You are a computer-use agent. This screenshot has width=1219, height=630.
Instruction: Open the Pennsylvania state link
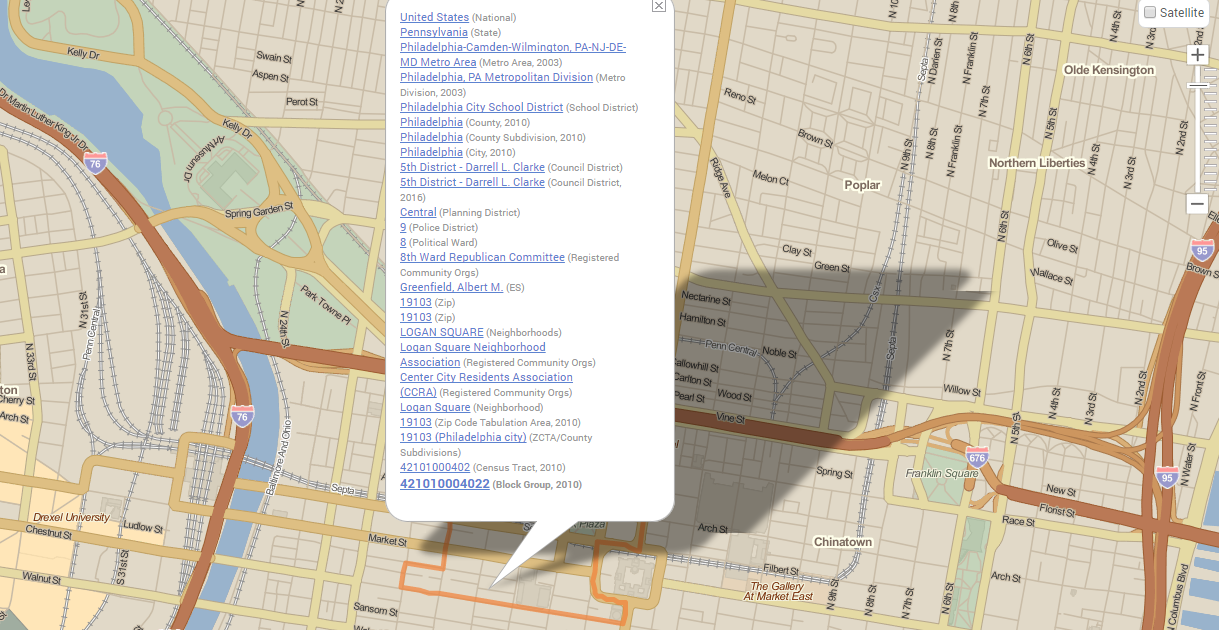click(434, 32)
